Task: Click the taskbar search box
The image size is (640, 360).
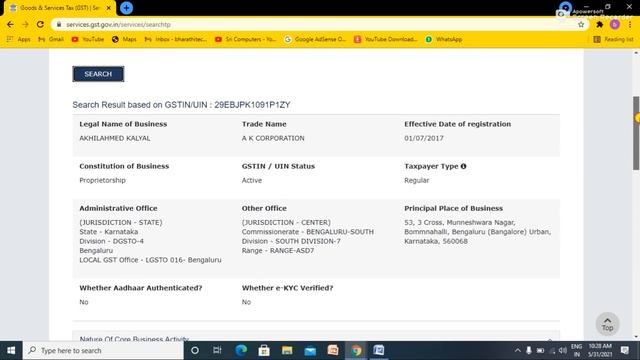Action: [103, 350]
